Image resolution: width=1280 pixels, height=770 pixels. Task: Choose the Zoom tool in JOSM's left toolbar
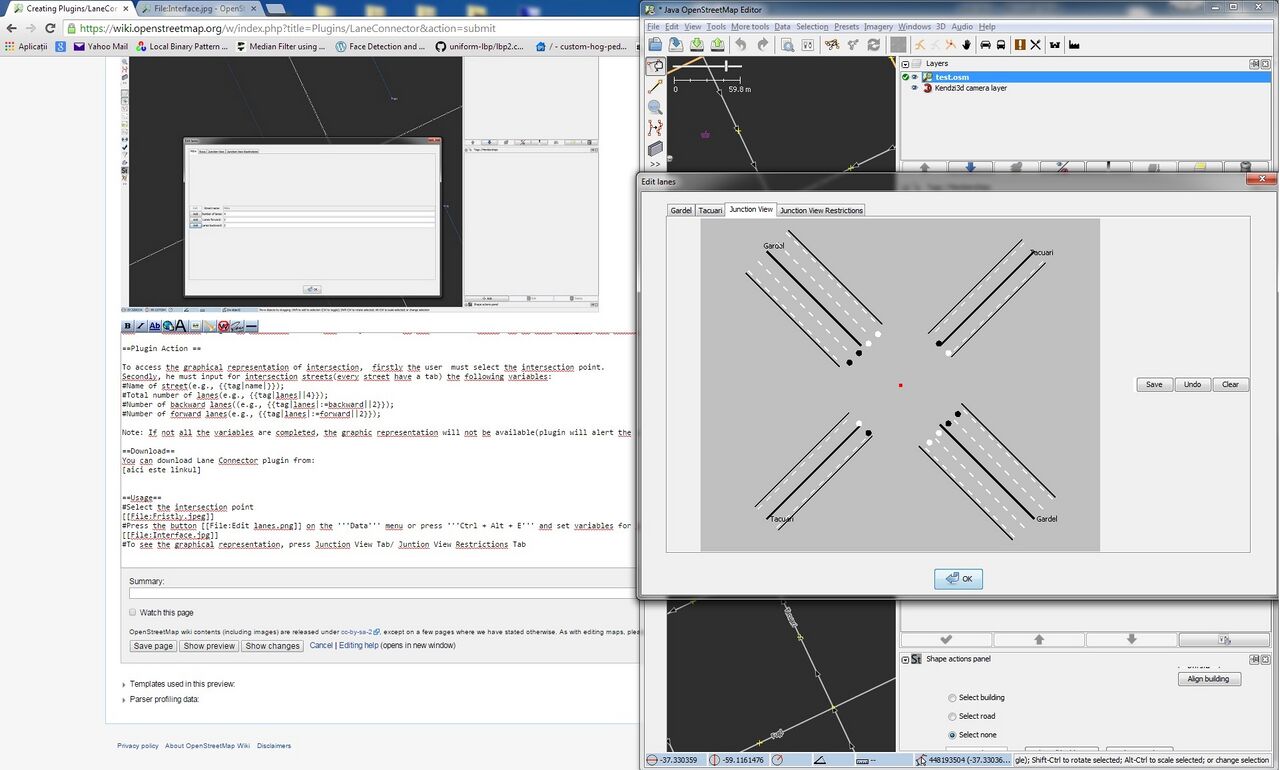[x=655, y=107]
